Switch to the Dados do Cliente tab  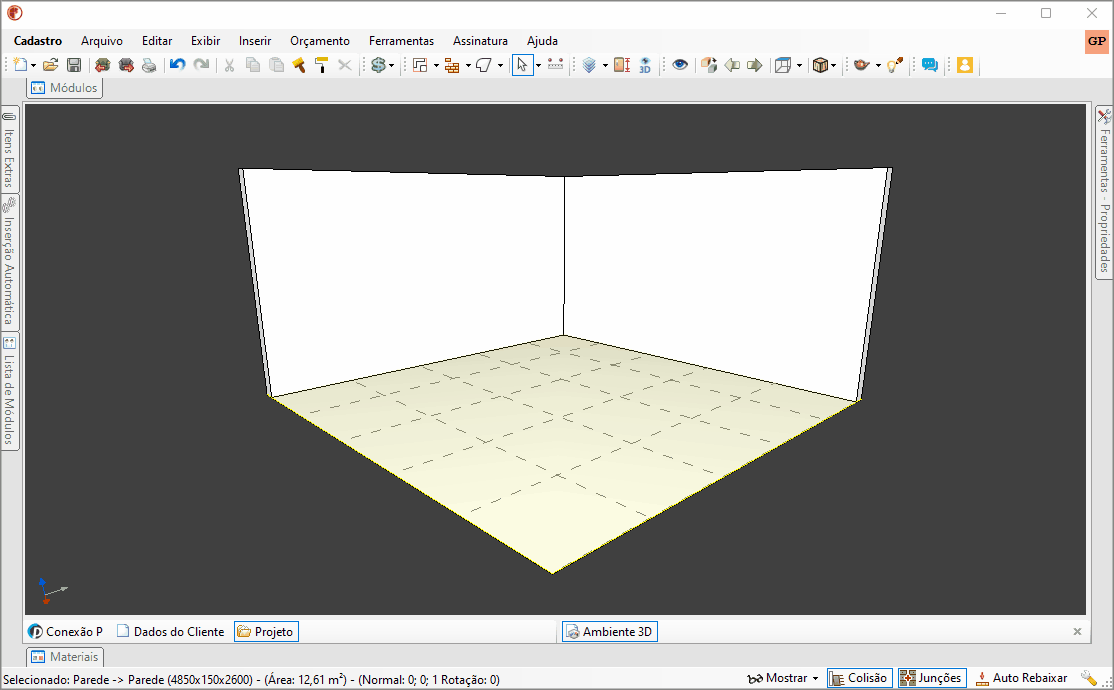click(x=171, y=632)
